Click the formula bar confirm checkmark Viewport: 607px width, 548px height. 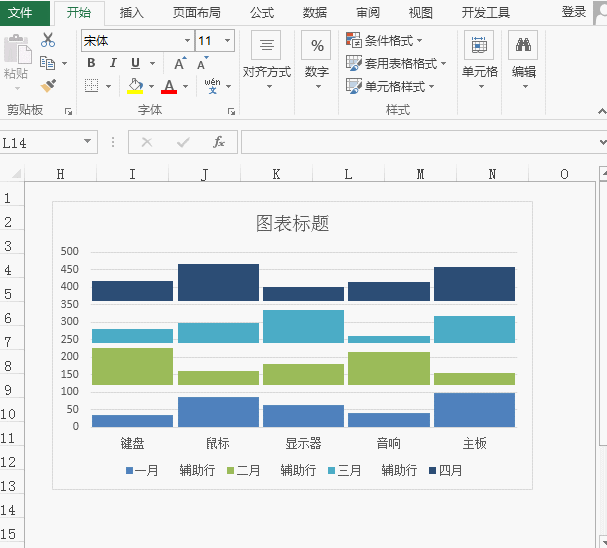pyautogui.click(x=183, y=142)
